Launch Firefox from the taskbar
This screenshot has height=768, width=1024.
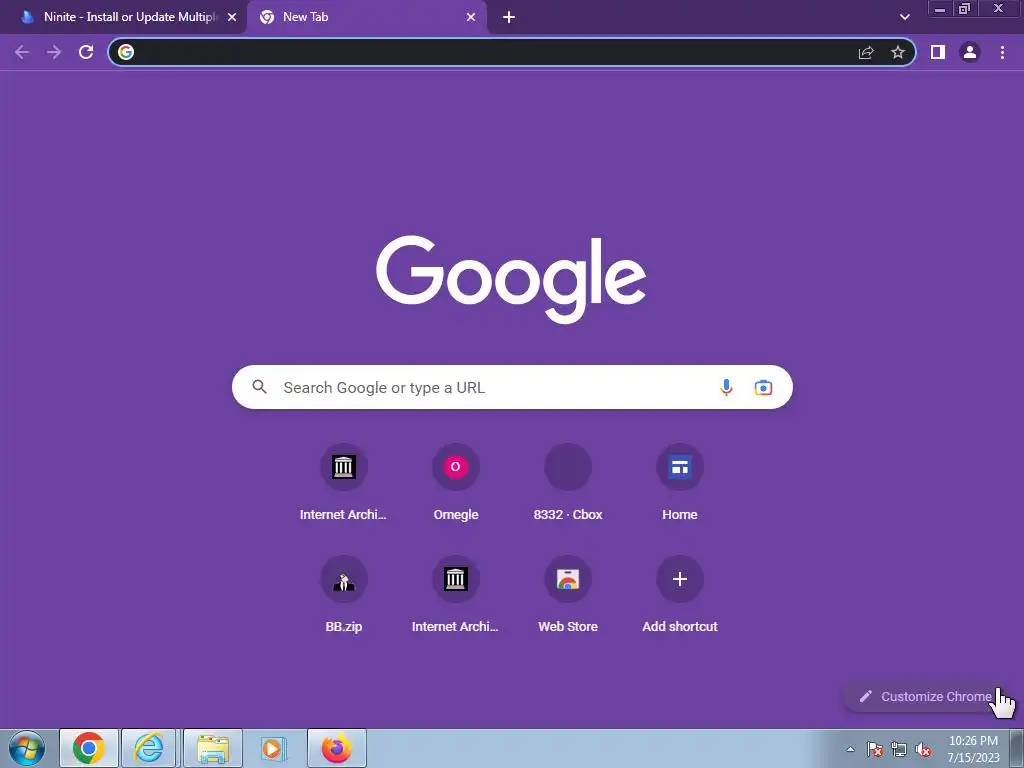point(337,748)
